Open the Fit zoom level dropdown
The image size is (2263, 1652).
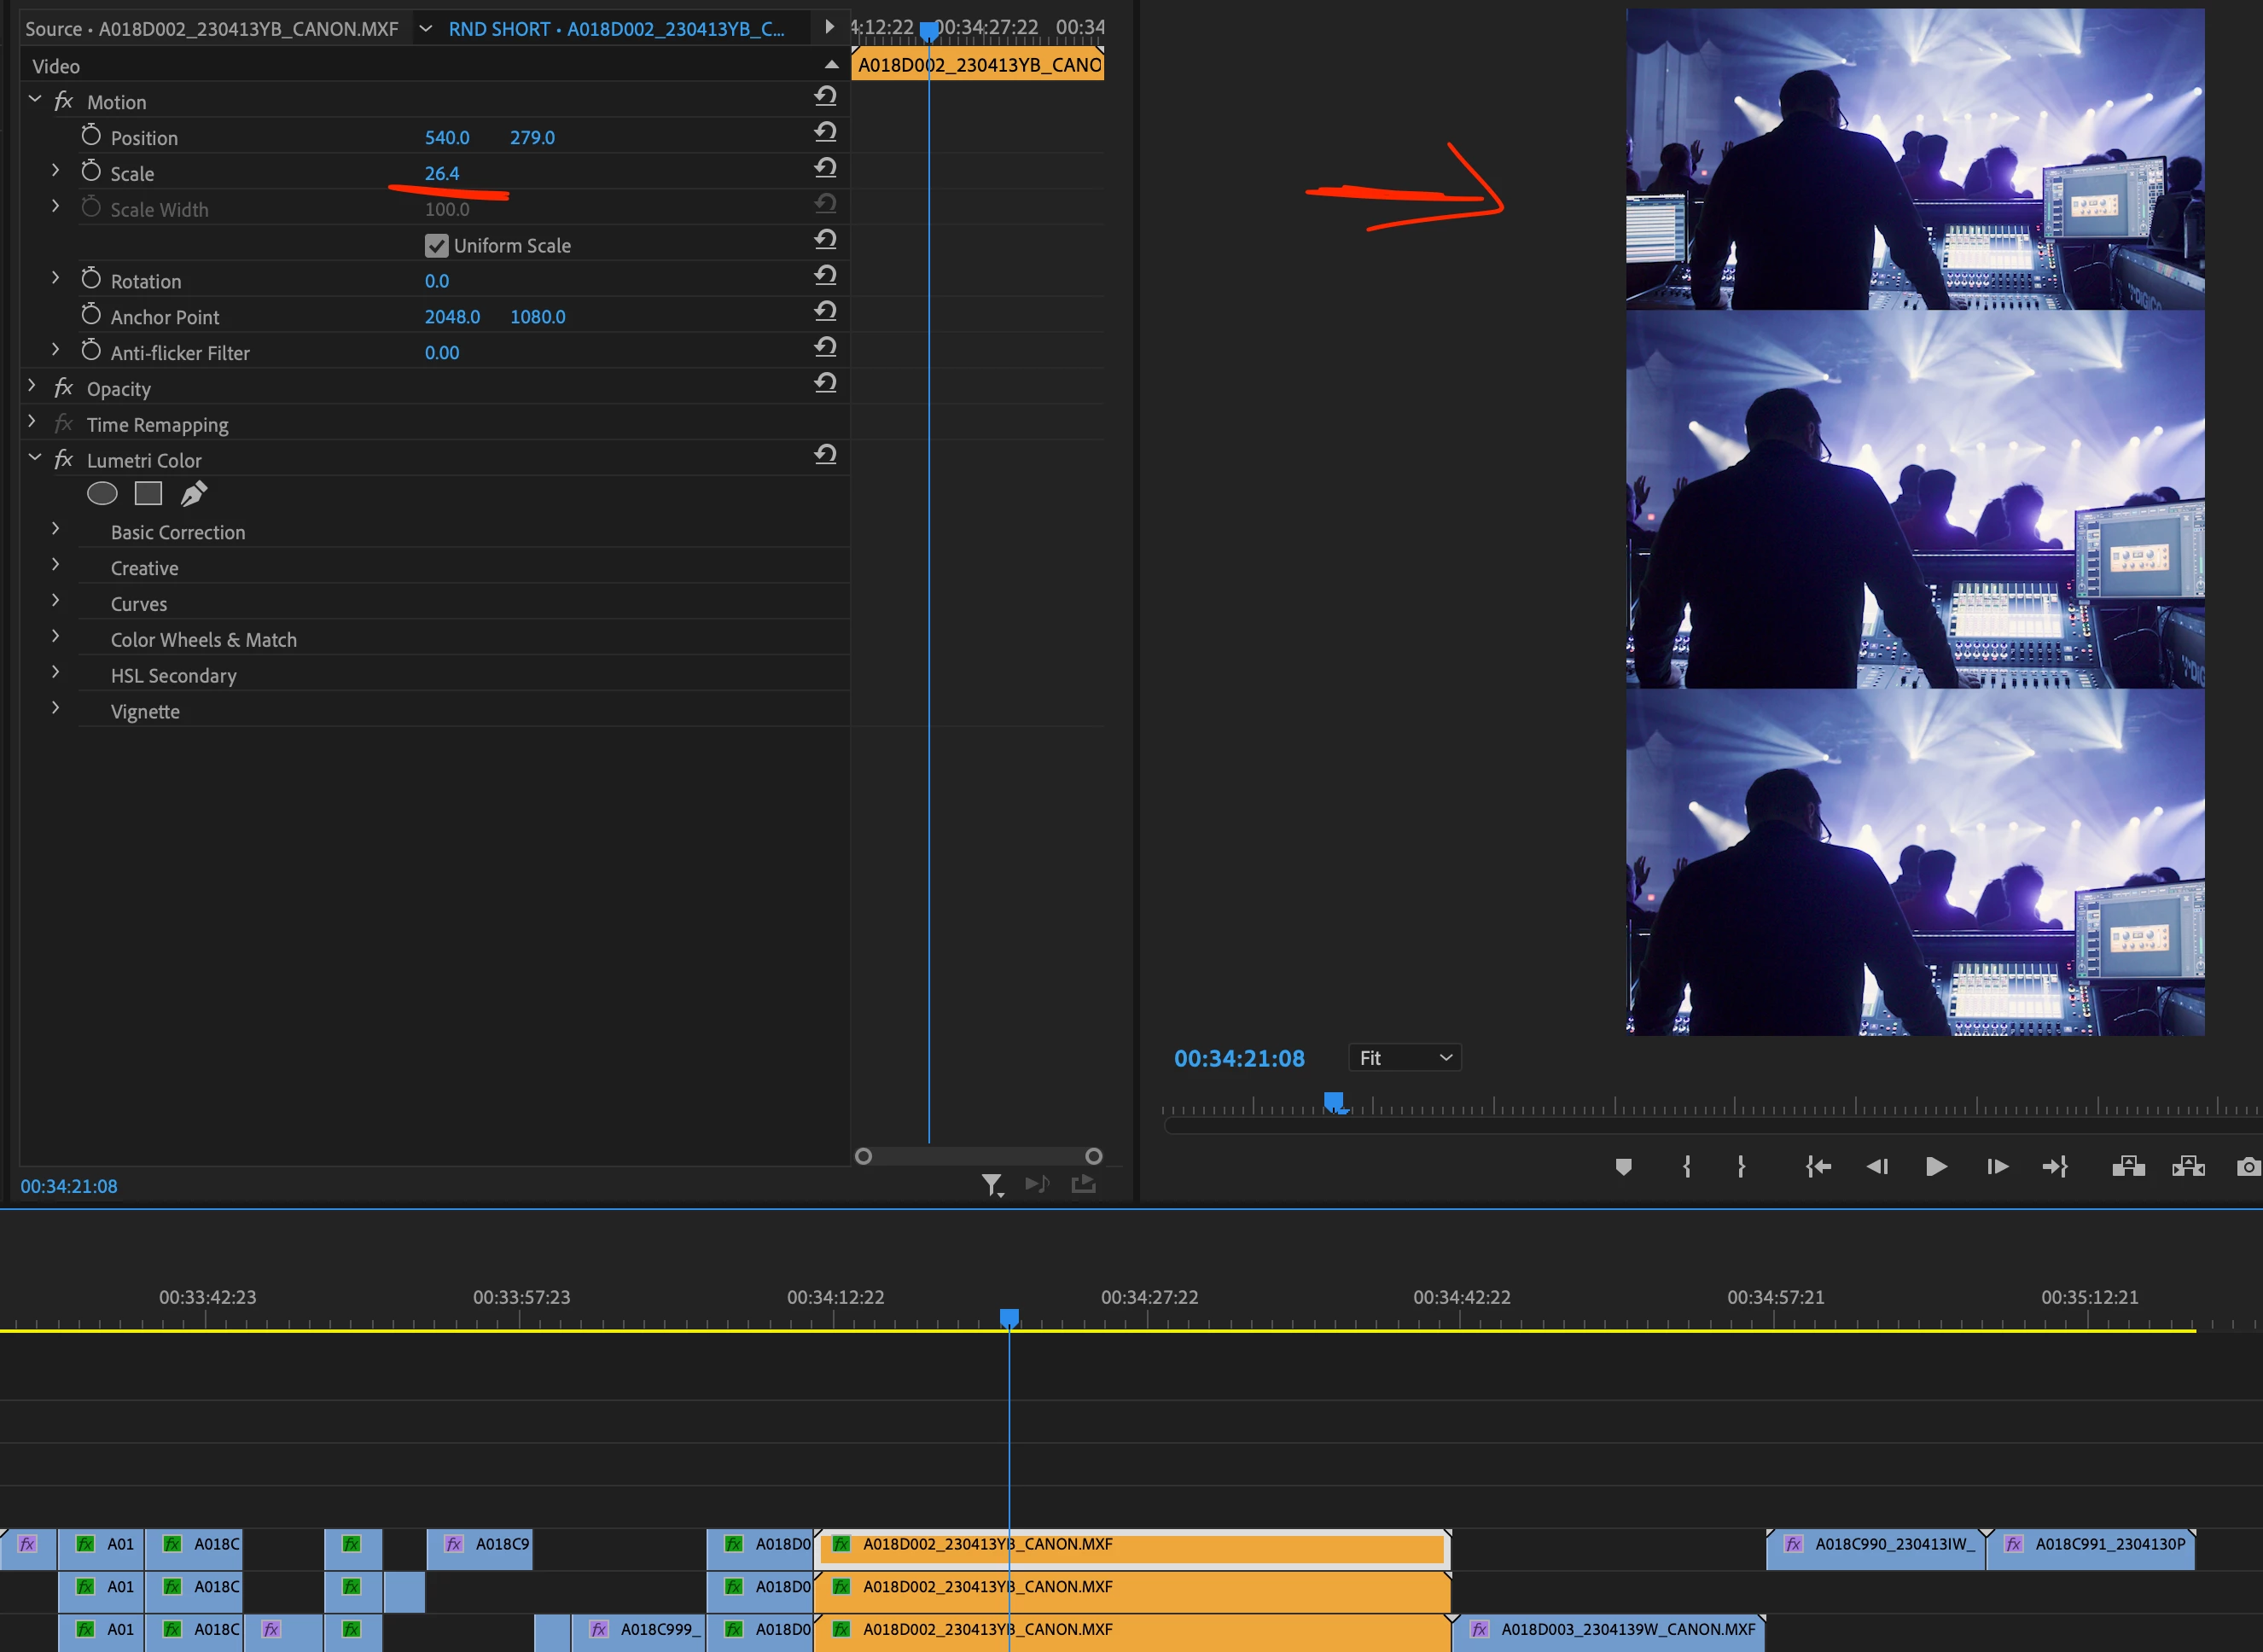pos(1404,1057)
